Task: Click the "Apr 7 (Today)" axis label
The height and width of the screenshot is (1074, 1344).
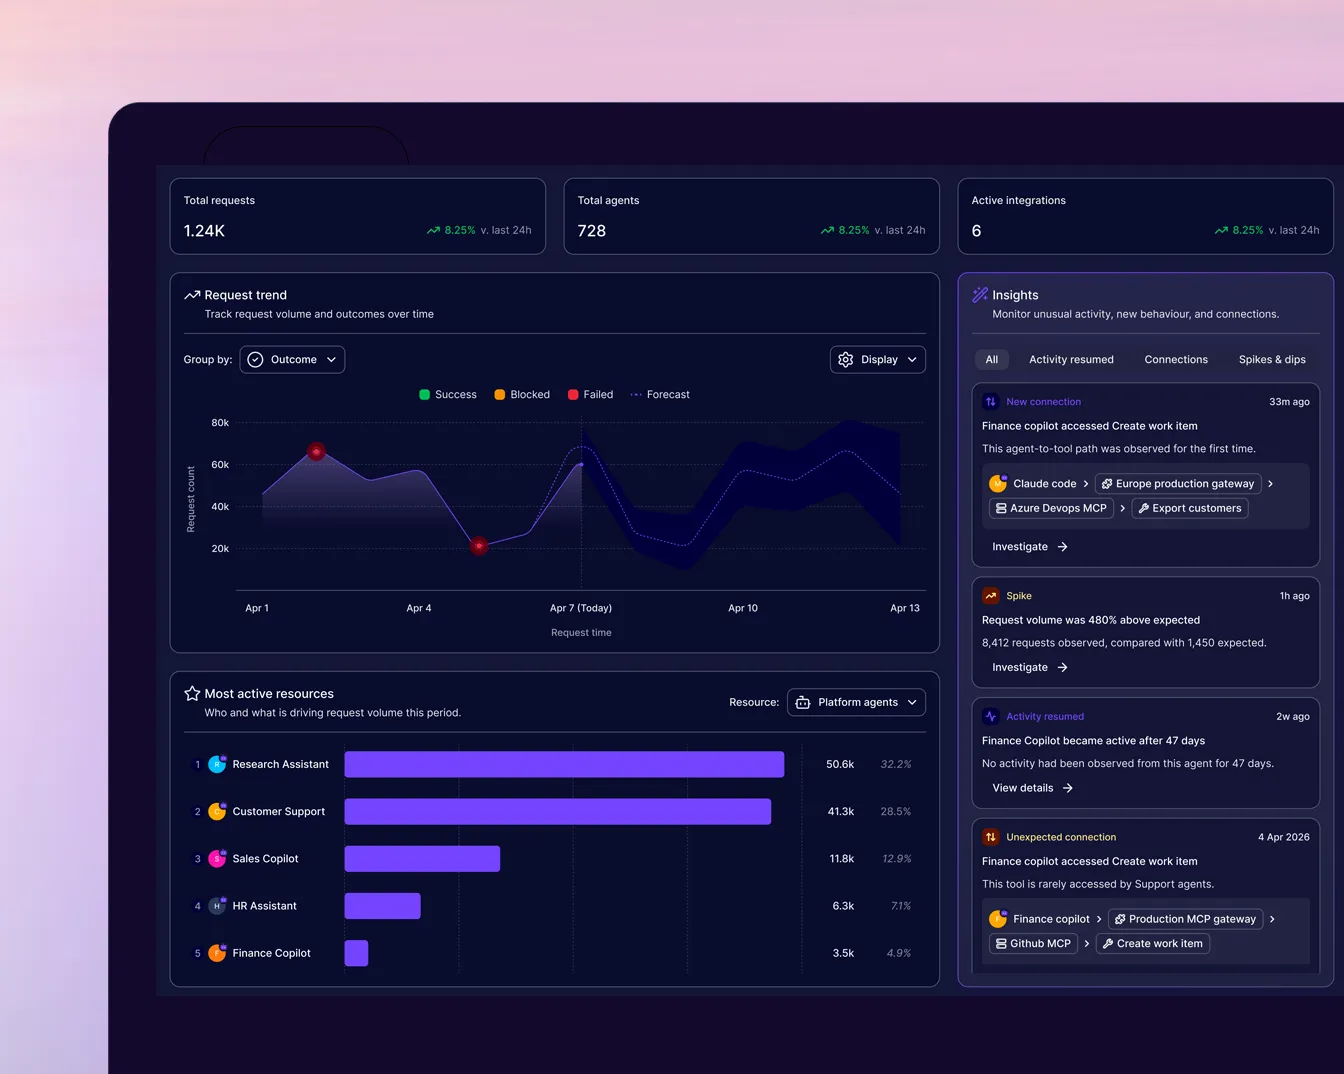Action: [x=581, y=608]
